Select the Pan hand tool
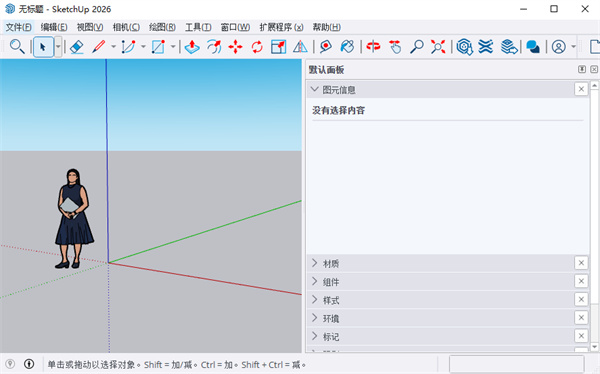This screenshot has height=374, width=600. point(395,47)
